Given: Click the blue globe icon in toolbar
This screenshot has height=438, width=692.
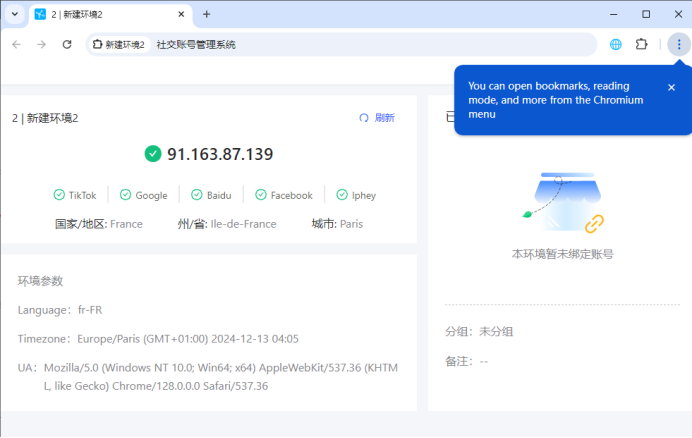Looking at the screenshot, I should pos(616,45).
